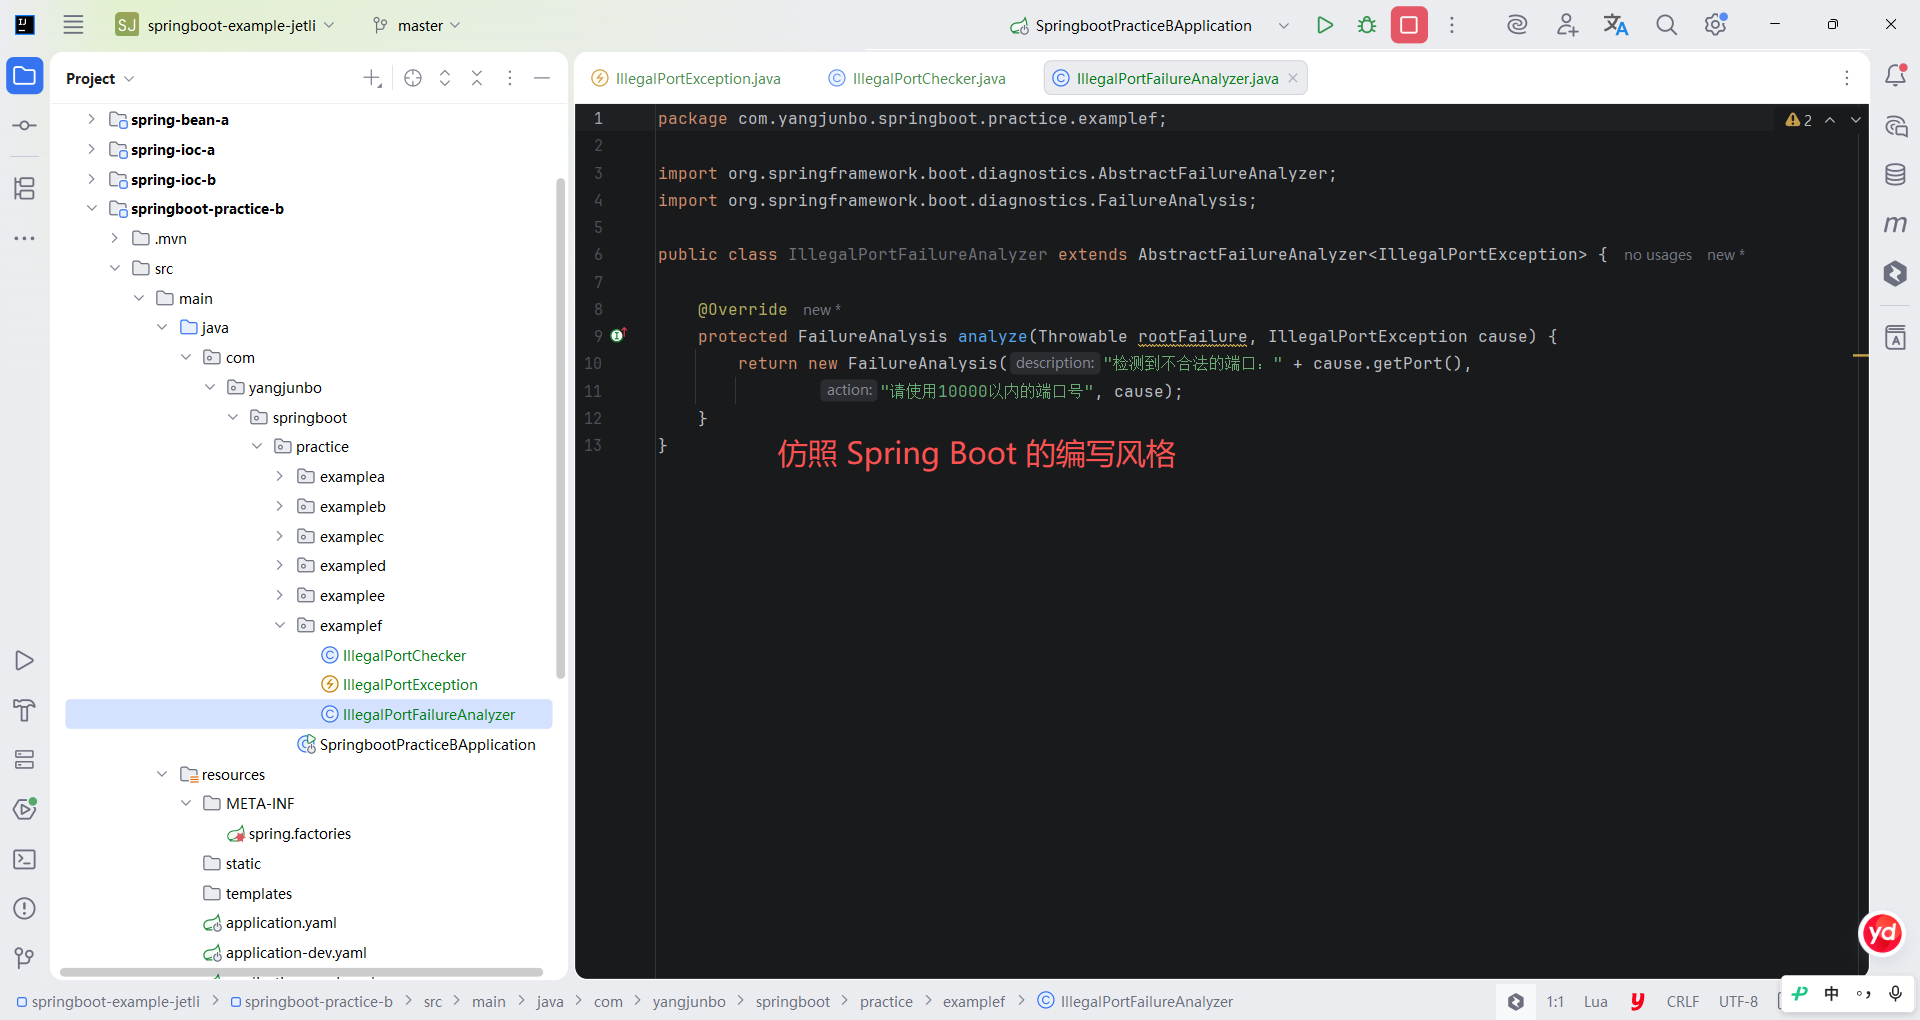
Task: Open the Problems tool window icon
Action: (x=25, y=909)
